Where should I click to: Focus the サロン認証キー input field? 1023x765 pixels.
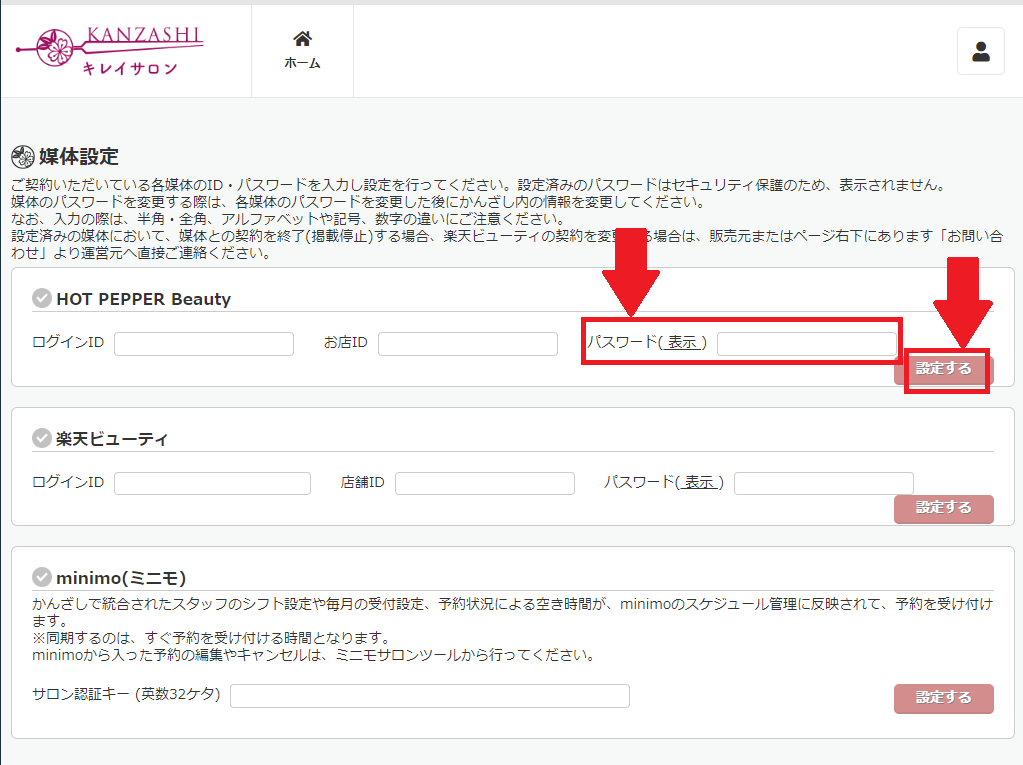429,696
